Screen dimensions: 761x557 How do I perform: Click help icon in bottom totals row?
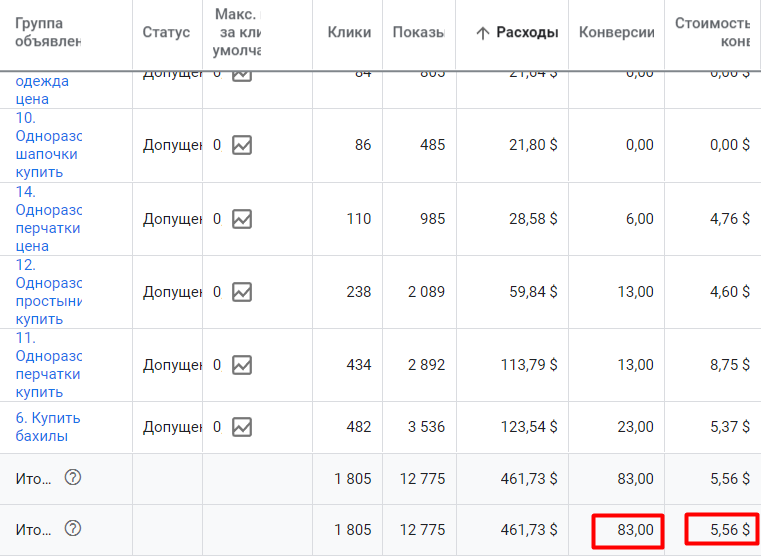72,529
